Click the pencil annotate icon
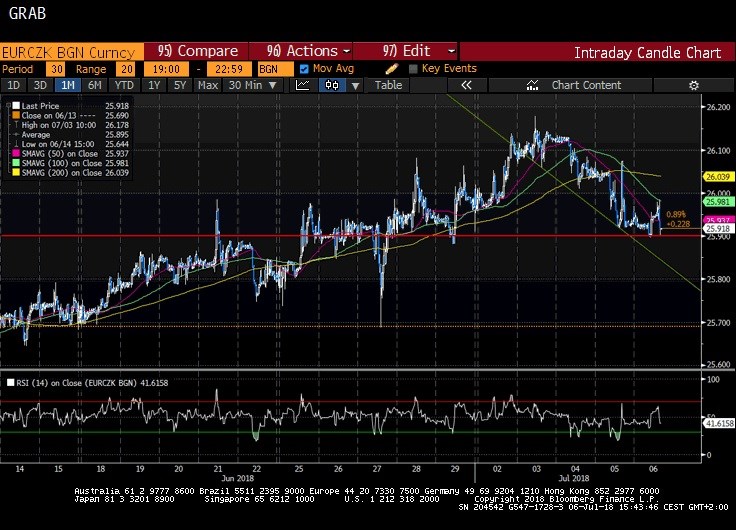Image resolution: width=736 pixels, height=530 pixels. click(x=392, y=69)
